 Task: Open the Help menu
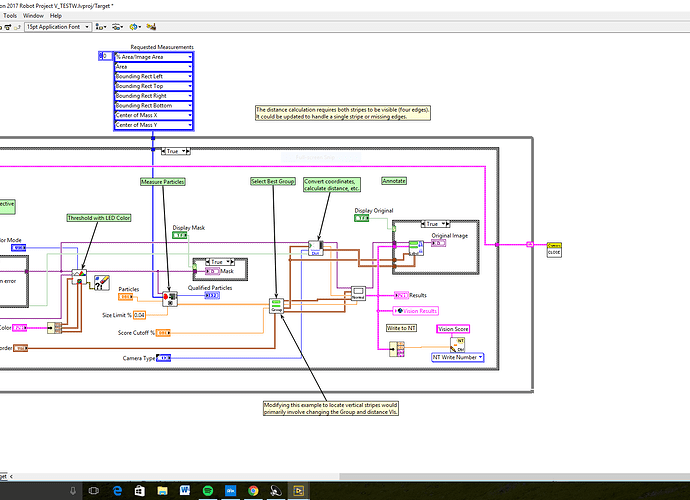tap(55, 15)
